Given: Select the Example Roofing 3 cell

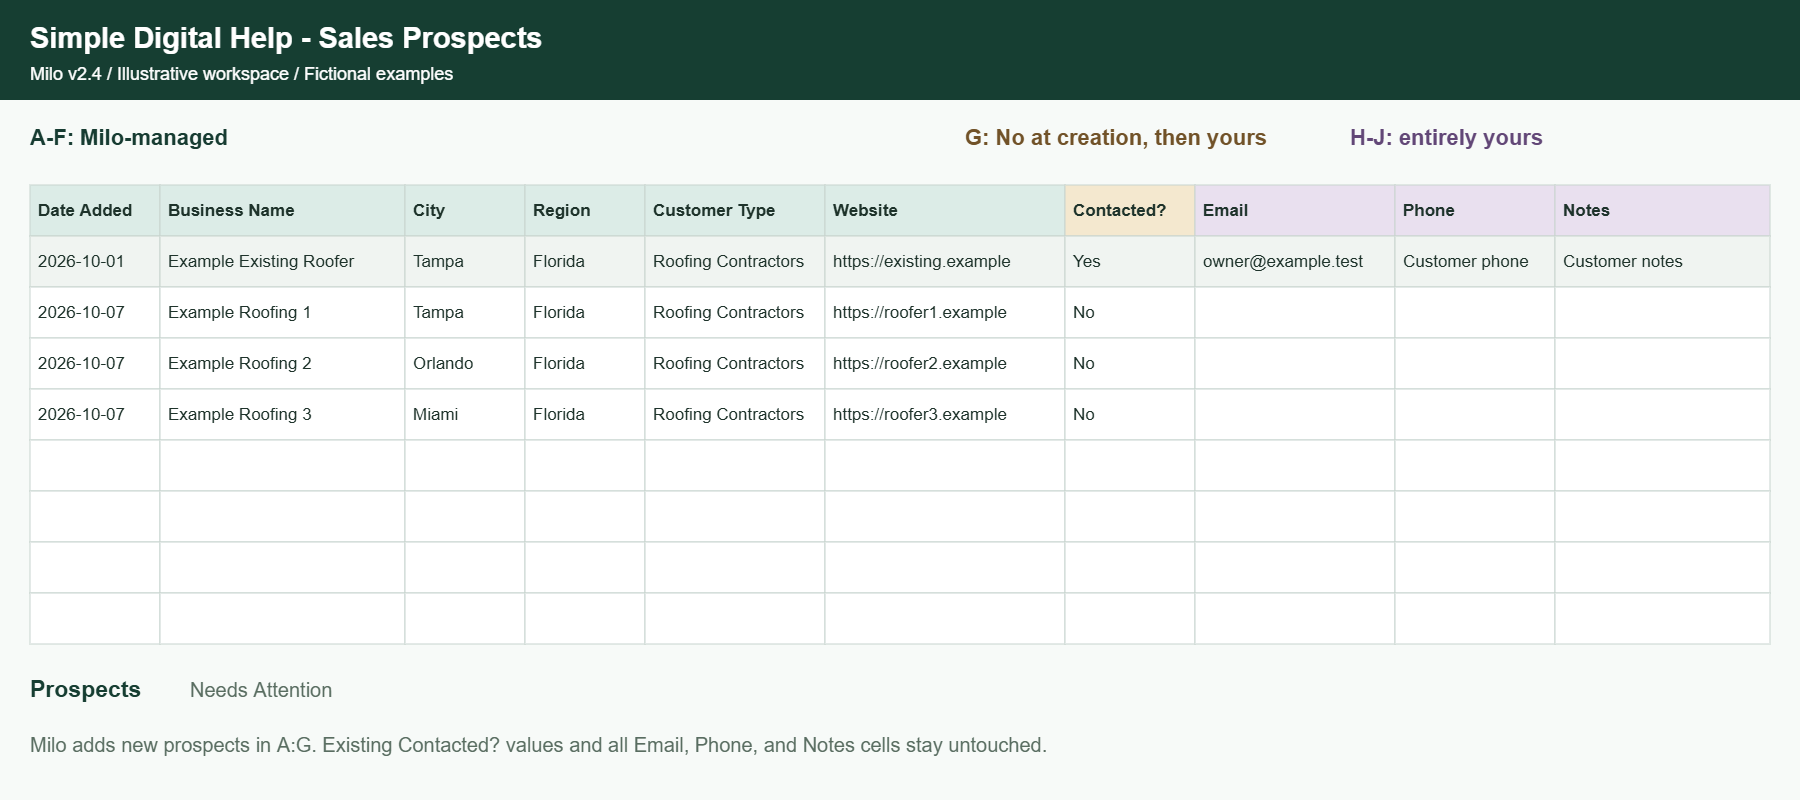Looking at the screenshot, I should point(282,414).
